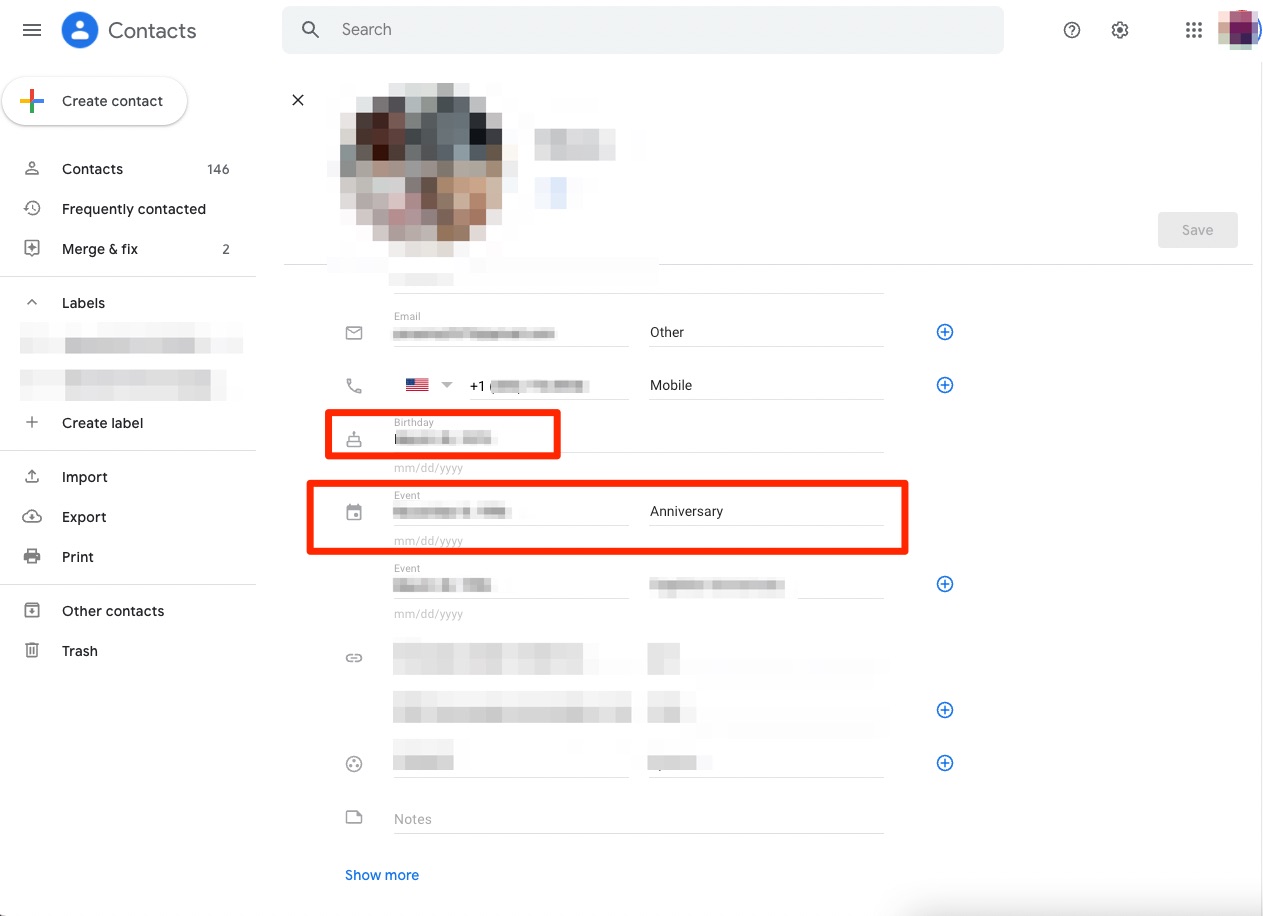1263x916 pixels.
Task: Click the event calendar icon
Action: tap(354, 510)
